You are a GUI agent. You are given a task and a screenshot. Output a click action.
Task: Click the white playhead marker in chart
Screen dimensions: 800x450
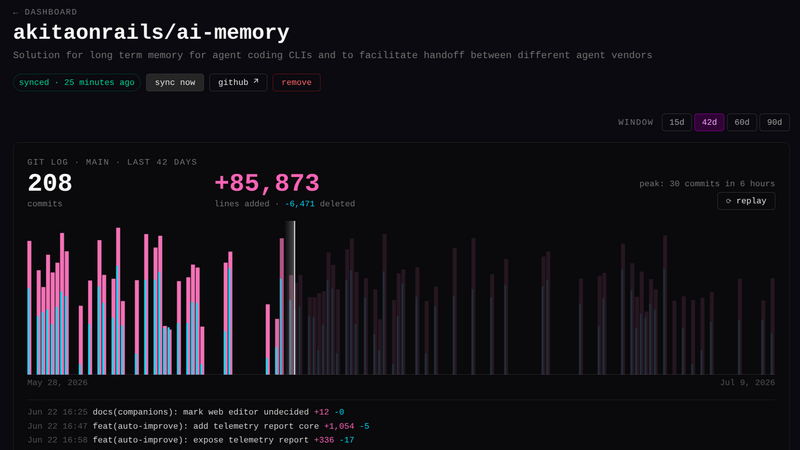(294, 297)
